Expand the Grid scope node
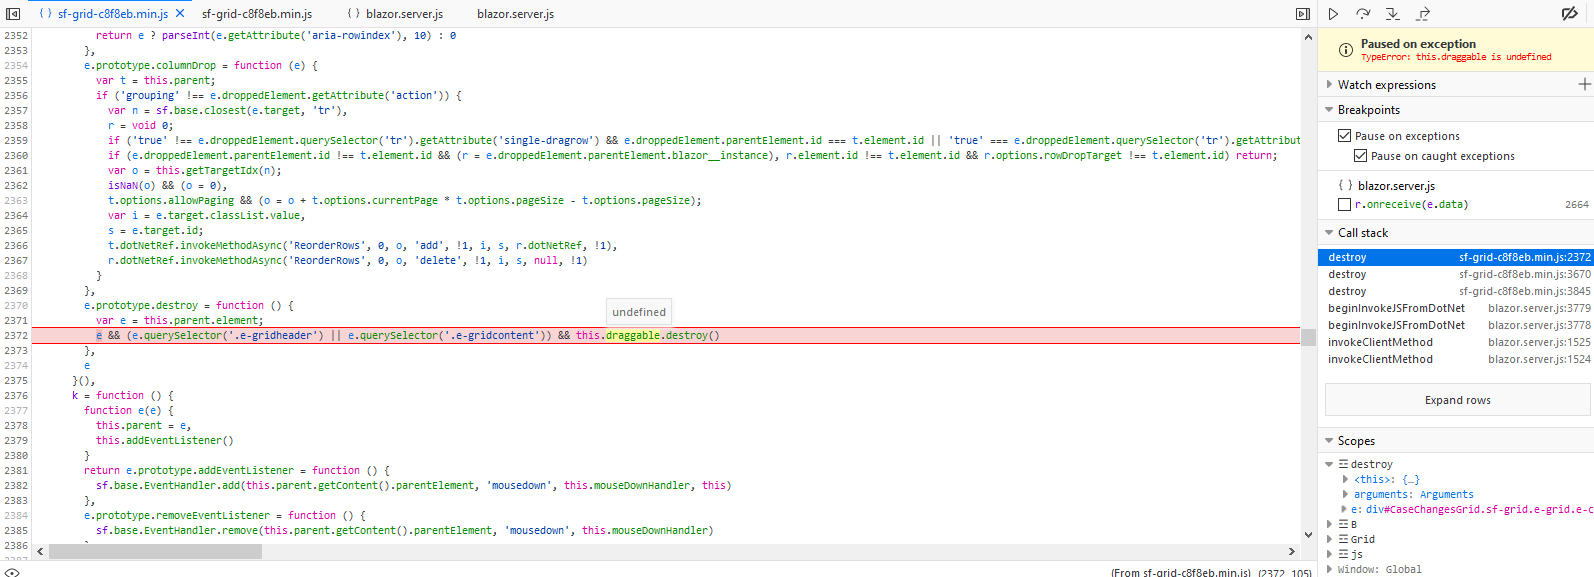Viewport: 1594px width, 577px height. point(1330,539)
